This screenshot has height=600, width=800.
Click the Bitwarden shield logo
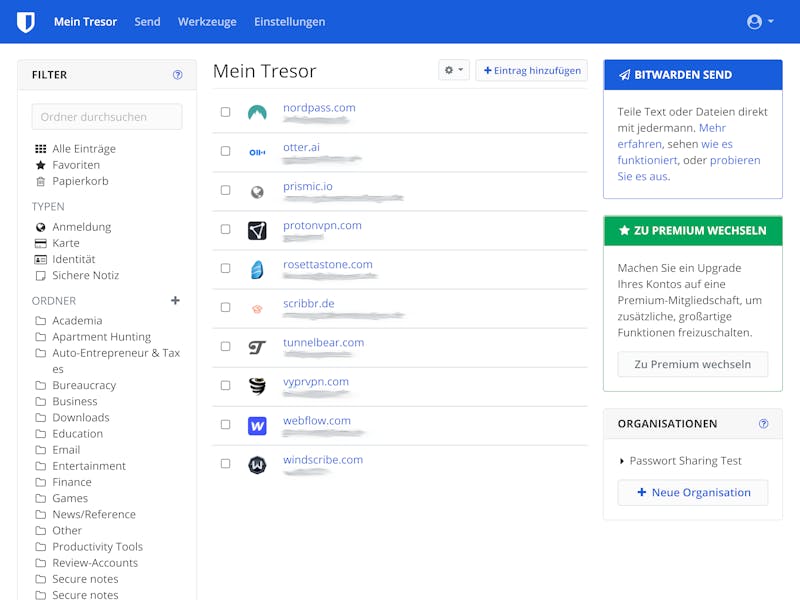click(26, 22)
